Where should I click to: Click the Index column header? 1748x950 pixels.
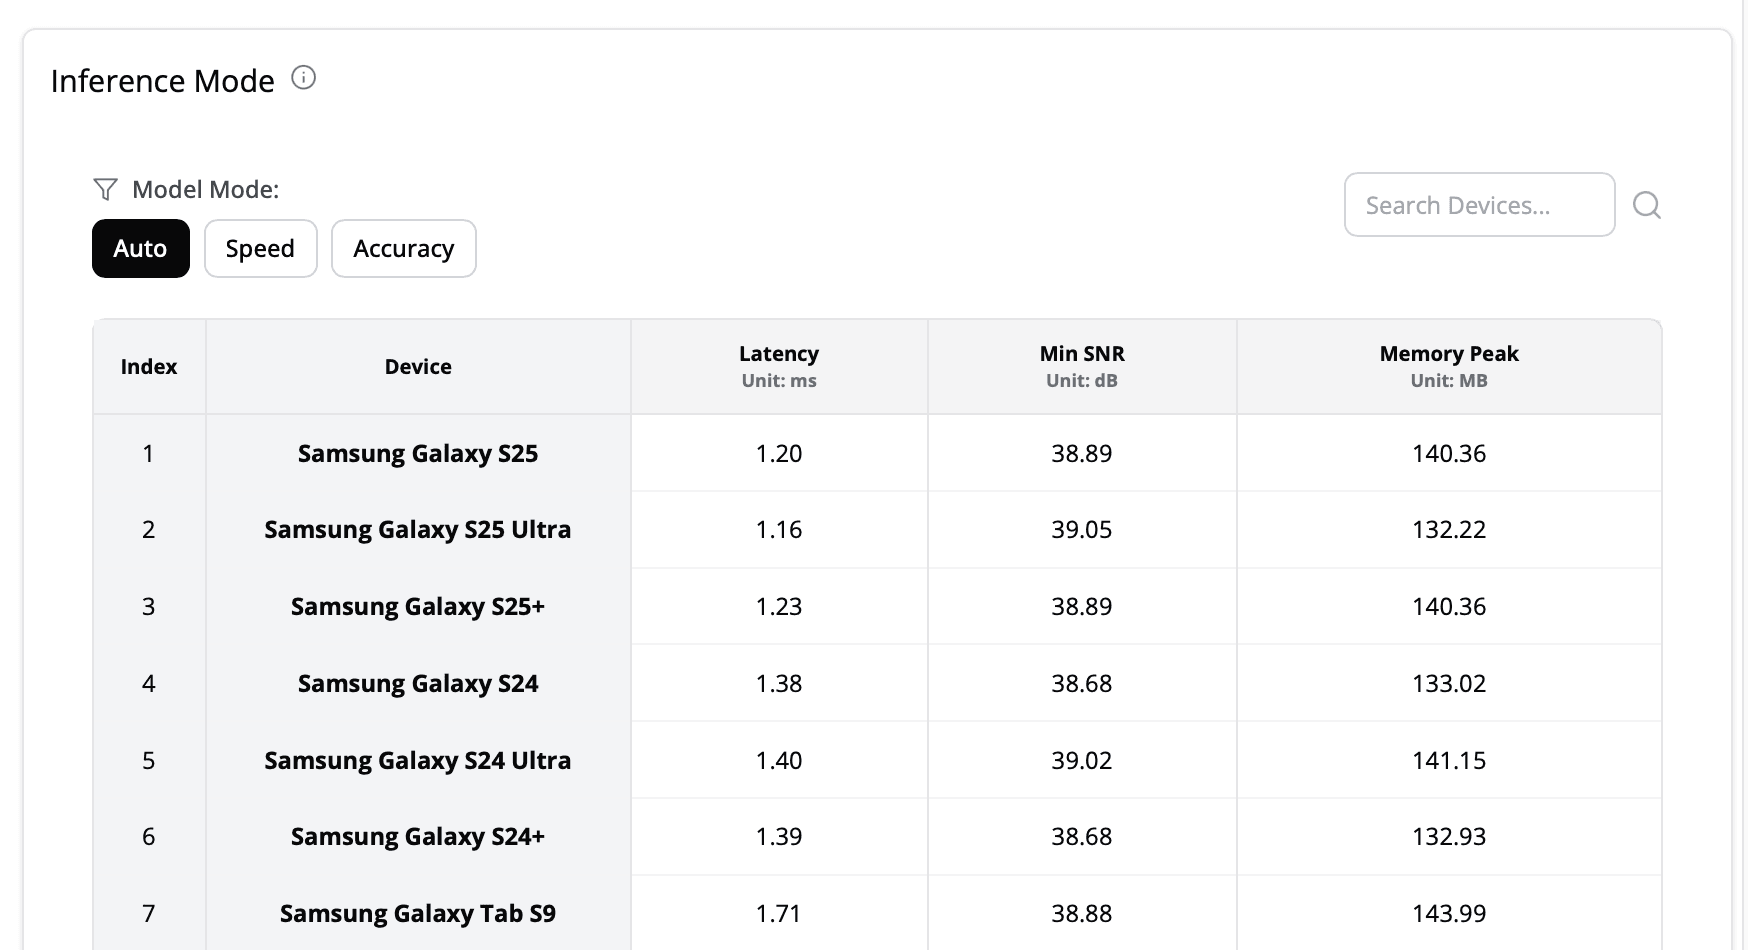148,366
